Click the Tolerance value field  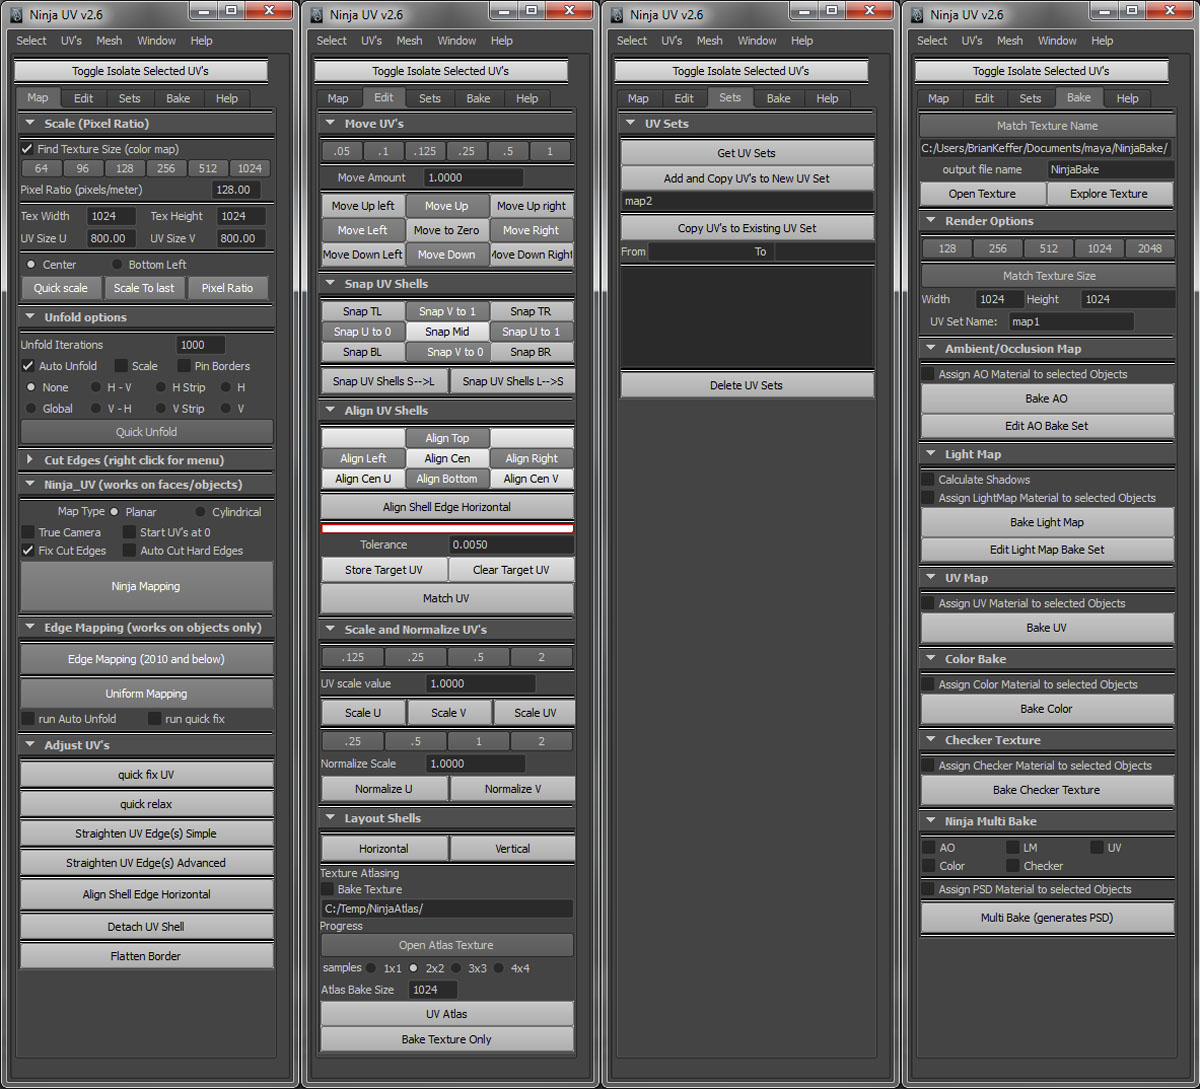pos(511,545)
